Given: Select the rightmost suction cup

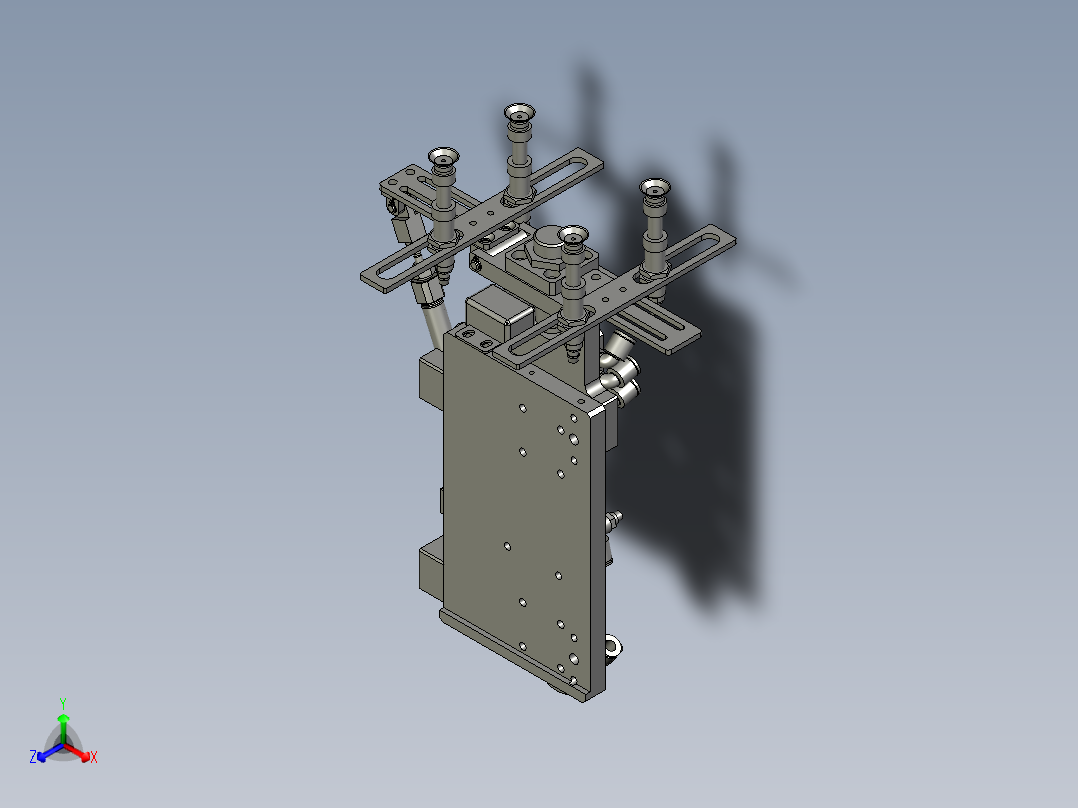Looking at the screenshot, I should [x=654, y=188].
